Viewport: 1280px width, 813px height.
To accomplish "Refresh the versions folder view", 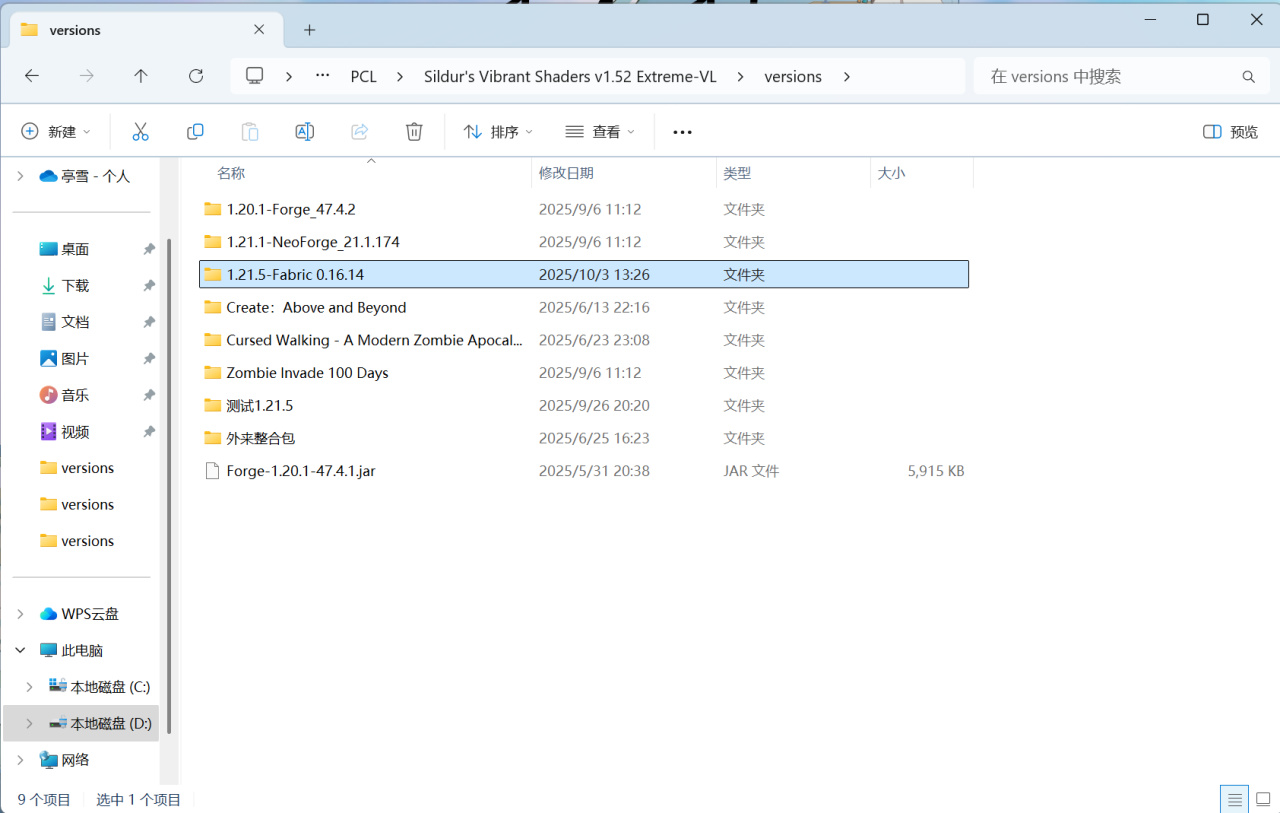I will pyautogui.click(x=196, y=76).
